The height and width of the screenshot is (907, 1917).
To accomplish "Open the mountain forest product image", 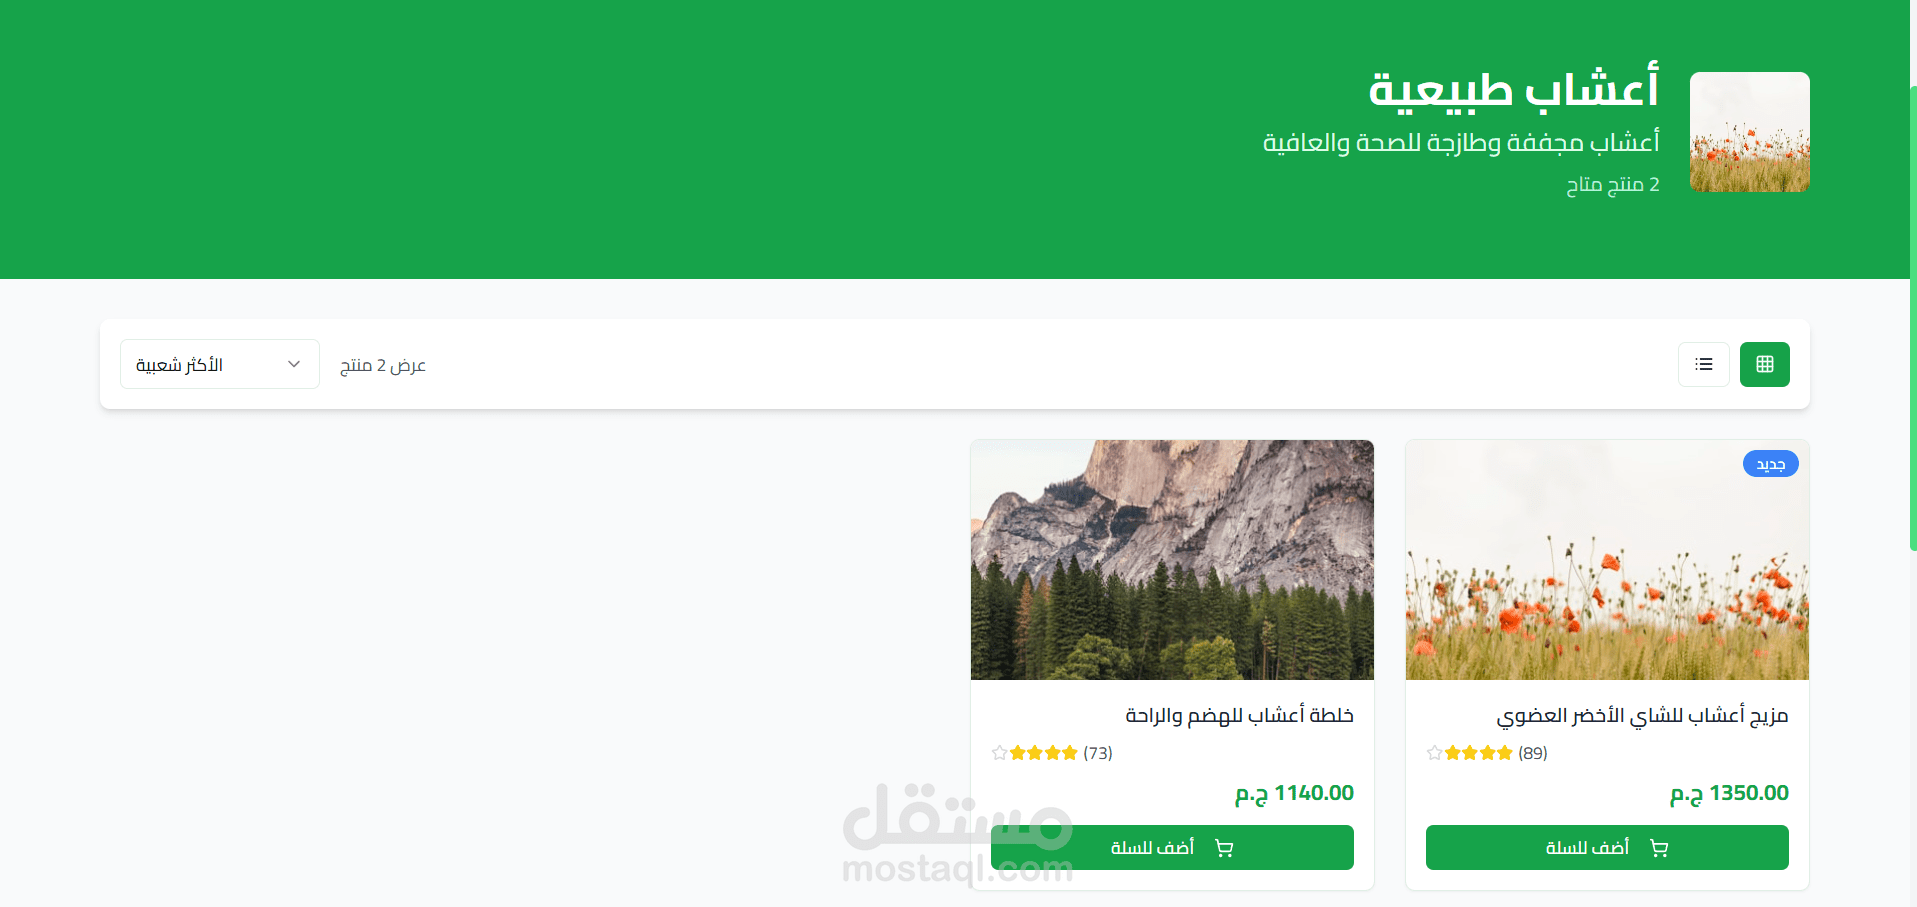I will pyautogui.click(x=1172, y=560).
